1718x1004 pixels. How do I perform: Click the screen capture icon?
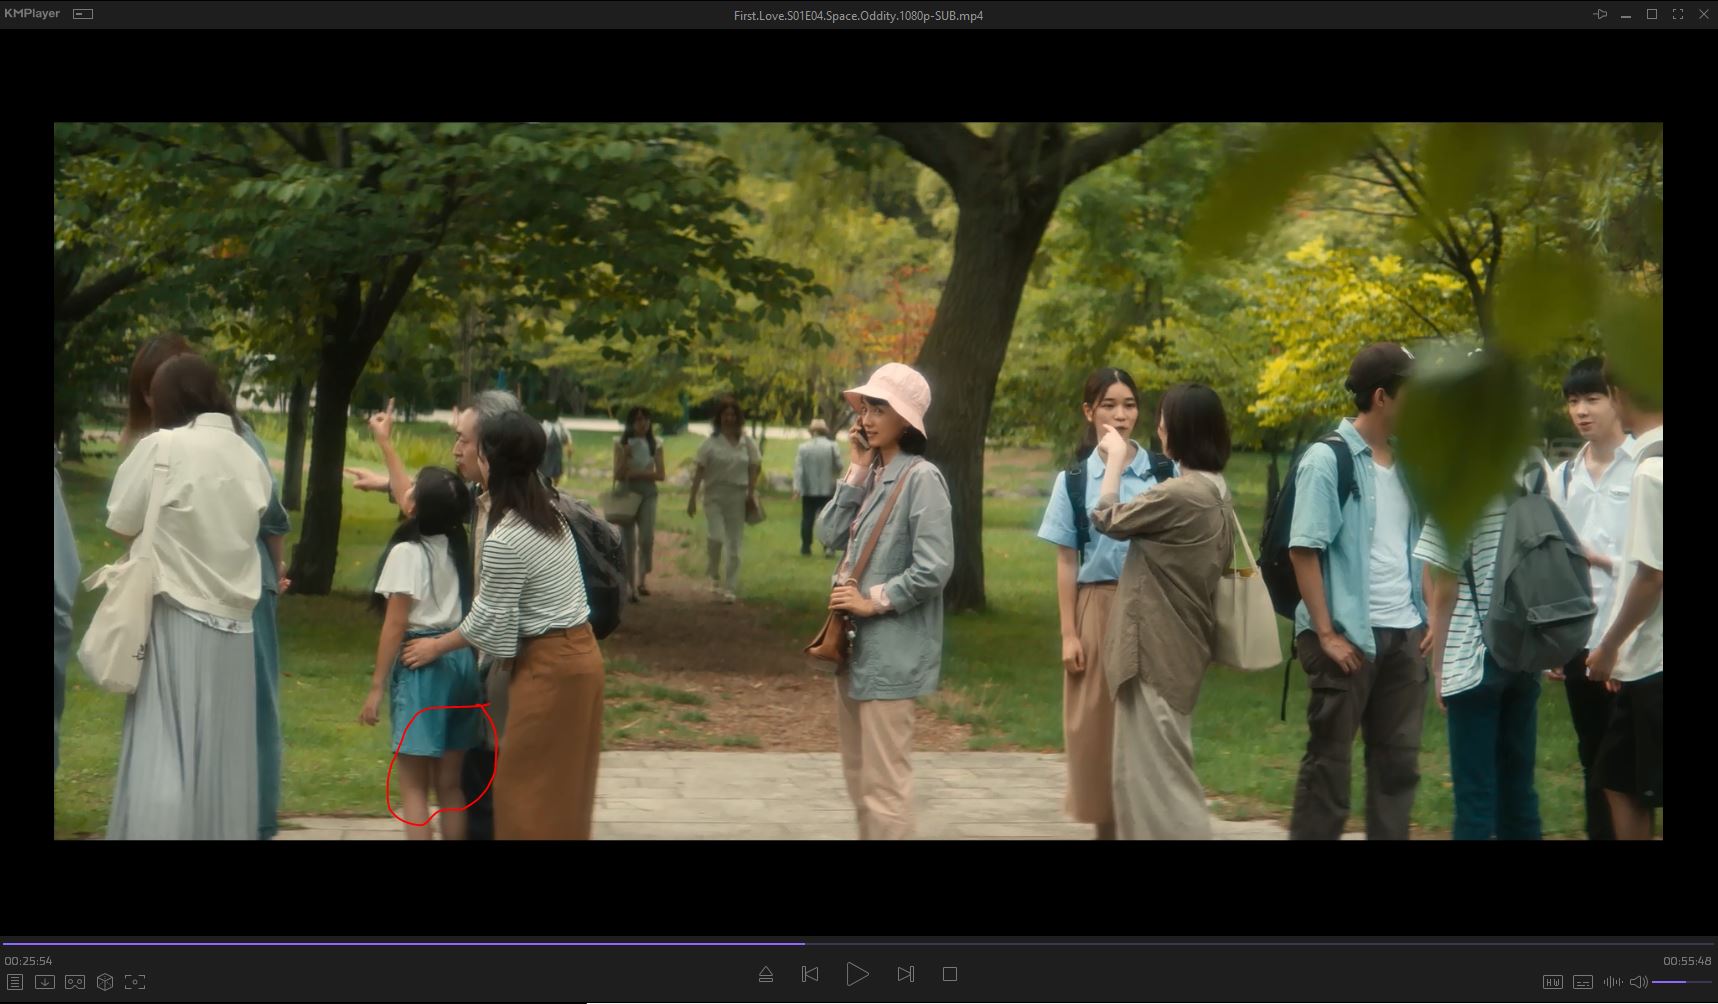[x=135, y=982]
